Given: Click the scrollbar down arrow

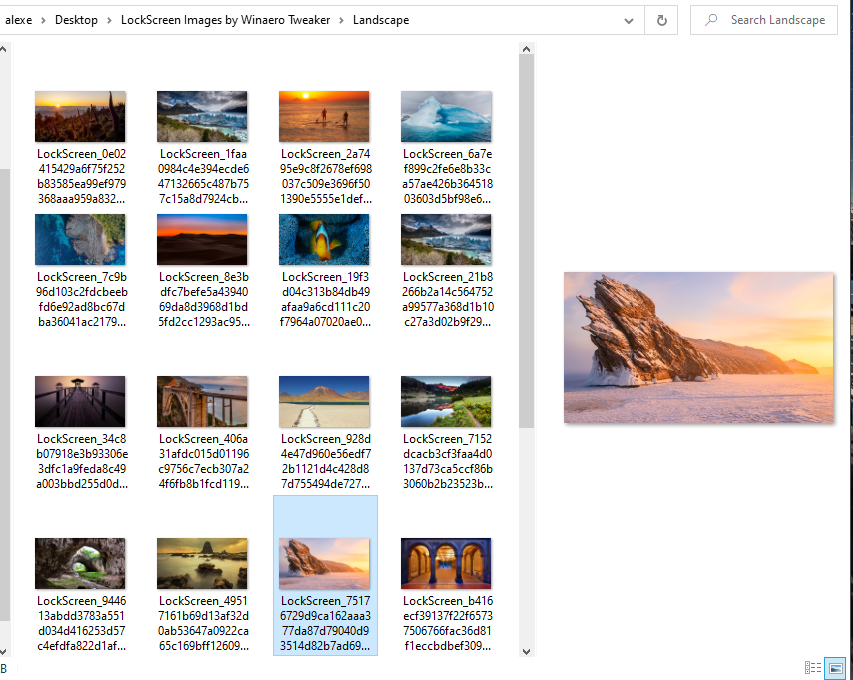Looking at the screenshot, I should 526,650.
